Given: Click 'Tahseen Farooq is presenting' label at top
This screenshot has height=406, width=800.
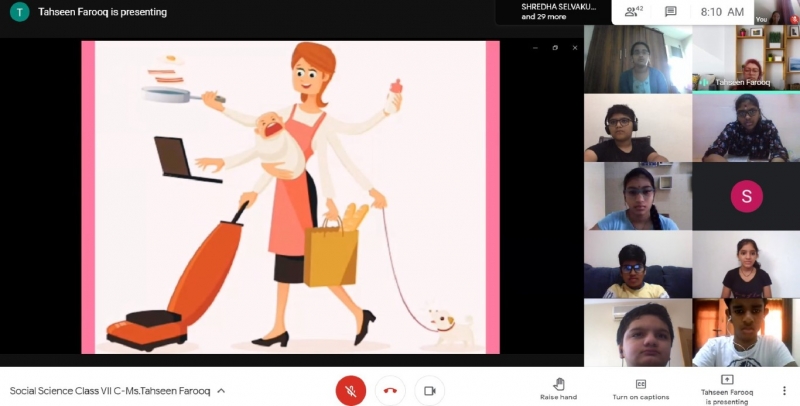Looking at the screenshot, I should [x=102, y=12].
